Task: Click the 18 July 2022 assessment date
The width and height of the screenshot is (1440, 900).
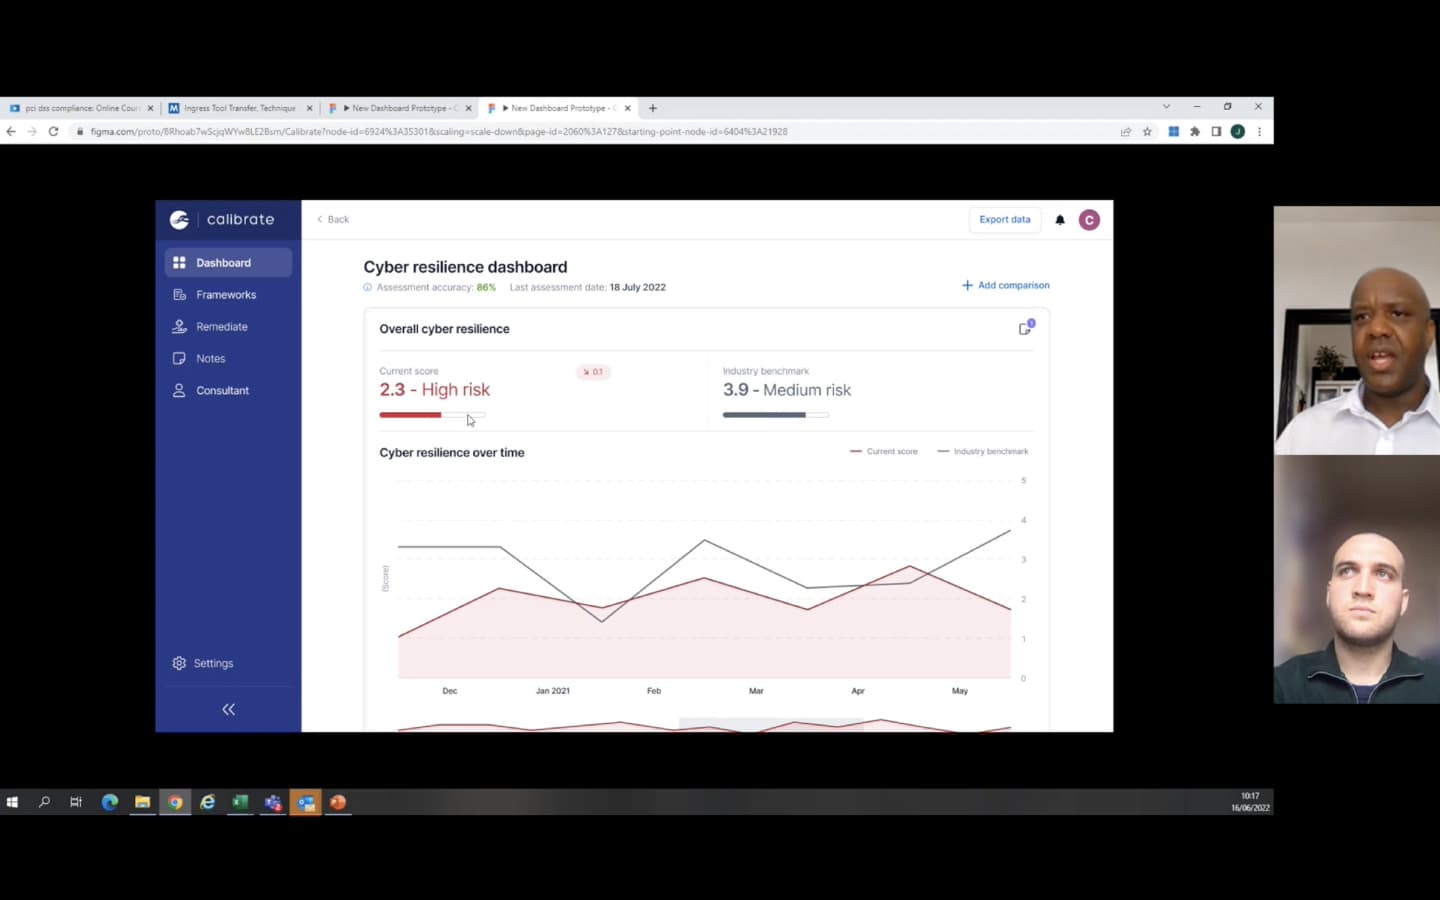Action: click(x=637, y=287)
